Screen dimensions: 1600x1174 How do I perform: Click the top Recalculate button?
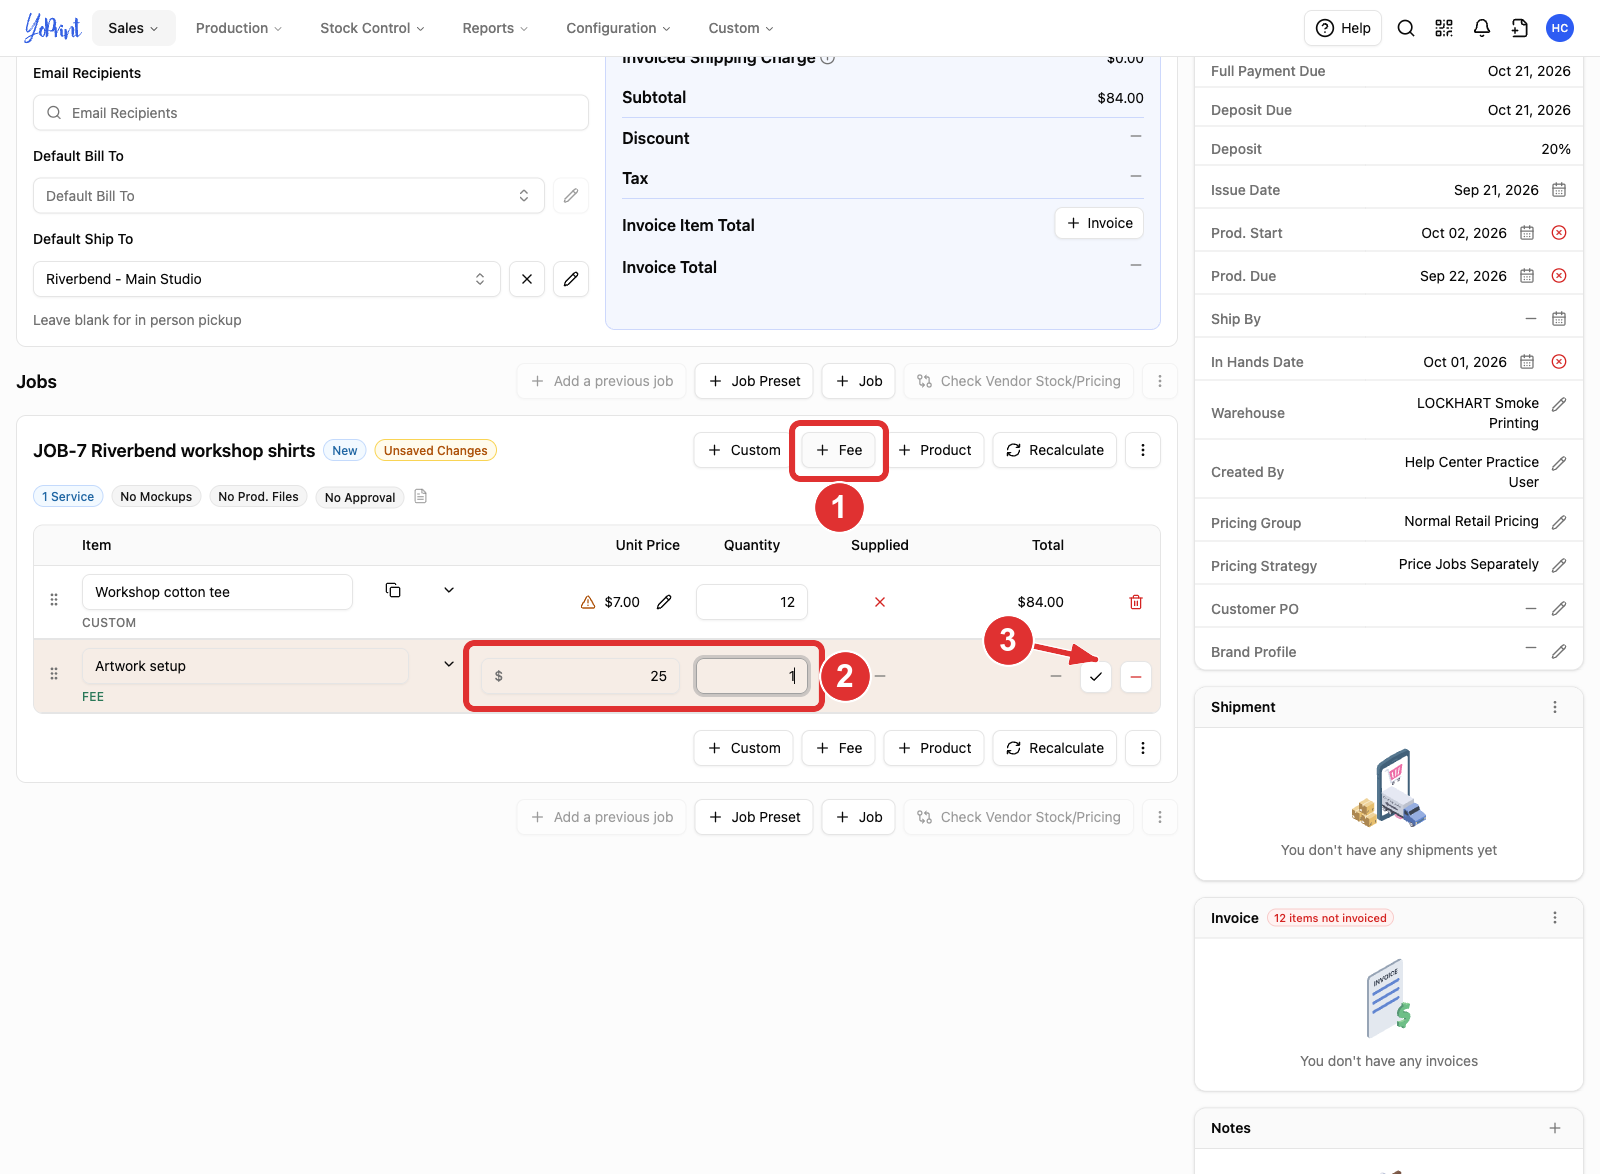1055,450
